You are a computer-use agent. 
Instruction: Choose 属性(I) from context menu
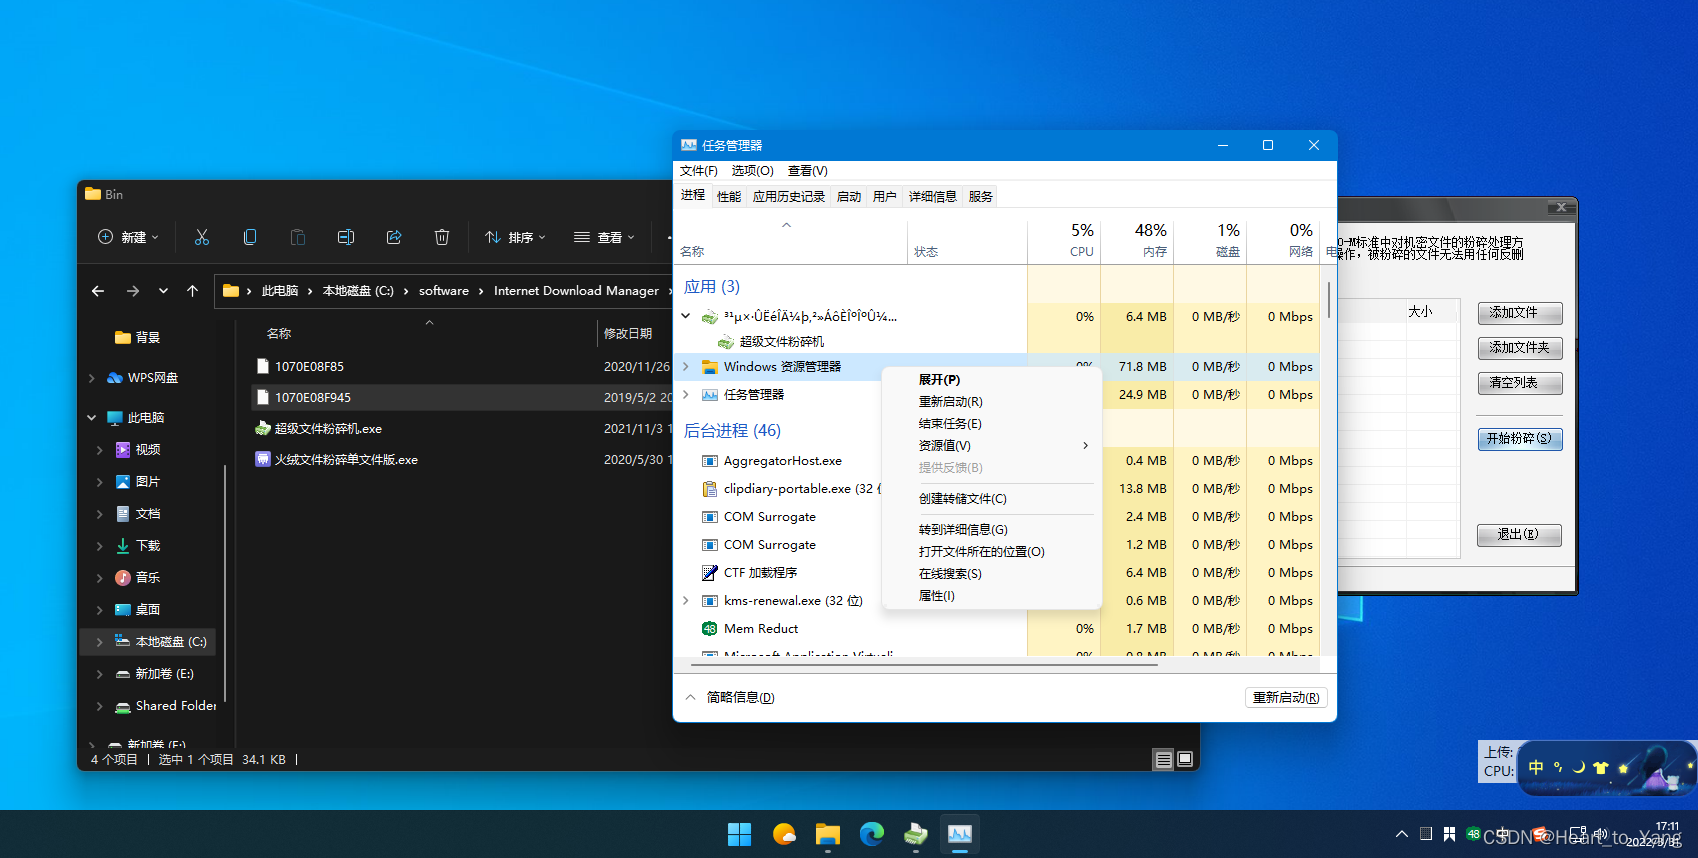(991, 596)
